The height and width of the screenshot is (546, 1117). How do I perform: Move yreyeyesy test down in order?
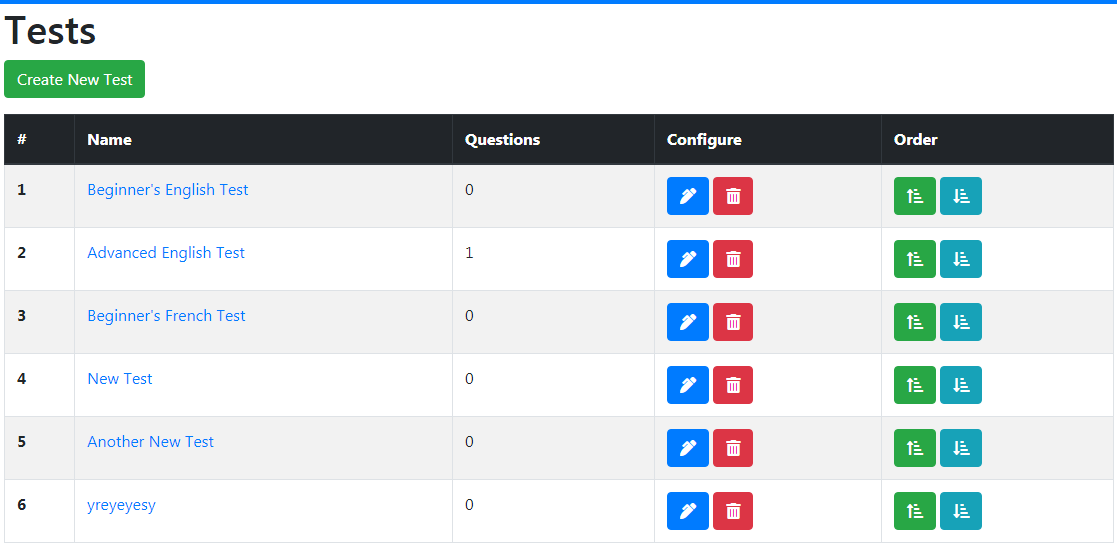tap(961, 511)
